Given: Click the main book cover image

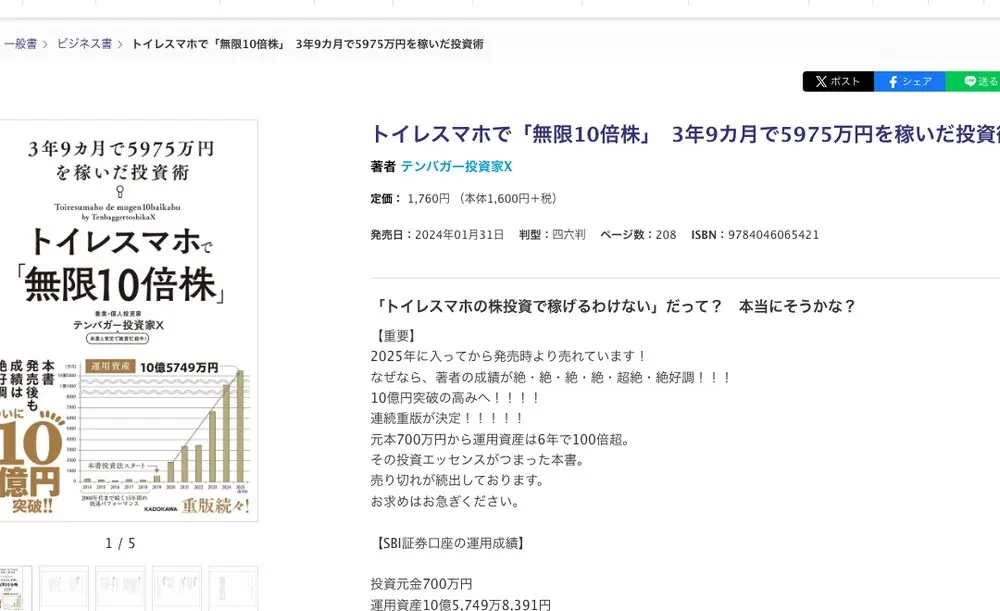Looking at the screenshot, I should click(128, 321).
